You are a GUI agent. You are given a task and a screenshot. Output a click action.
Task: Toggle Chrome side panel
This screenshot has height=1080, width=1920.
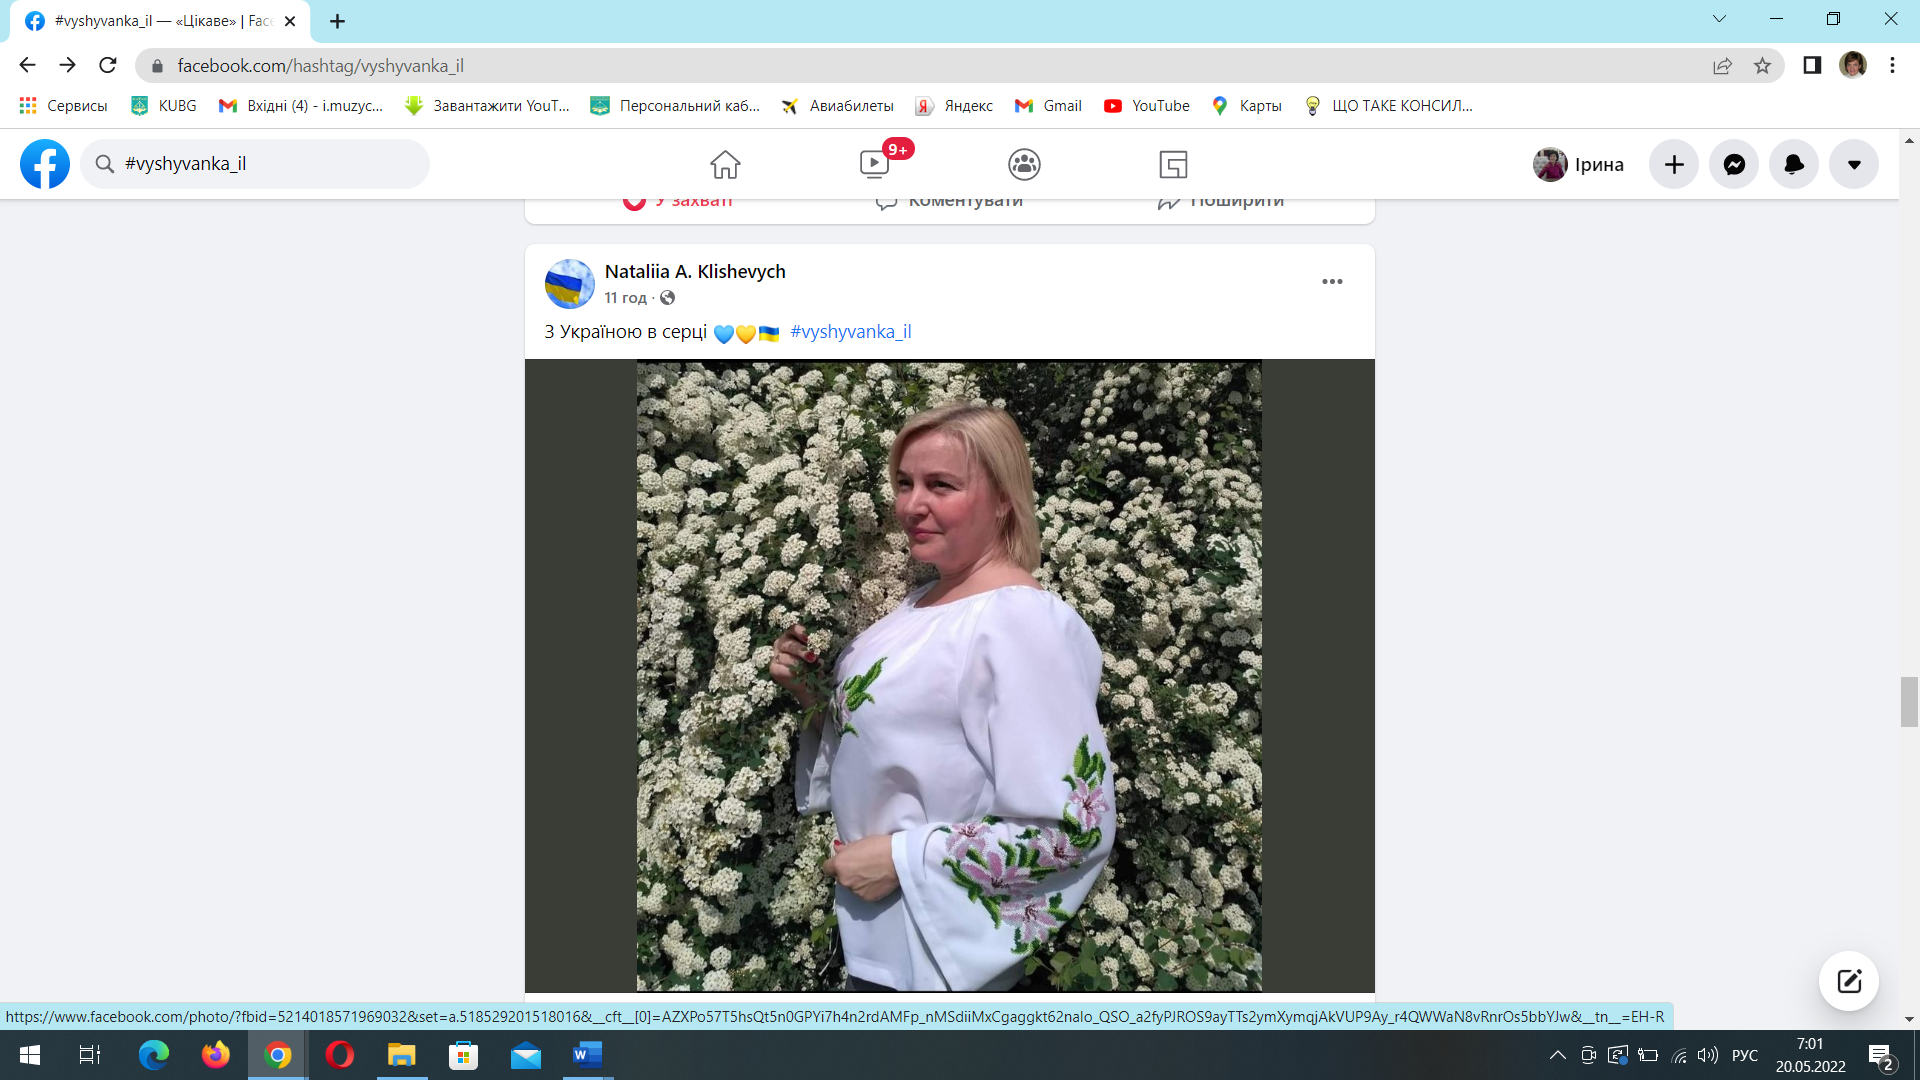[x=1812, y=66]
